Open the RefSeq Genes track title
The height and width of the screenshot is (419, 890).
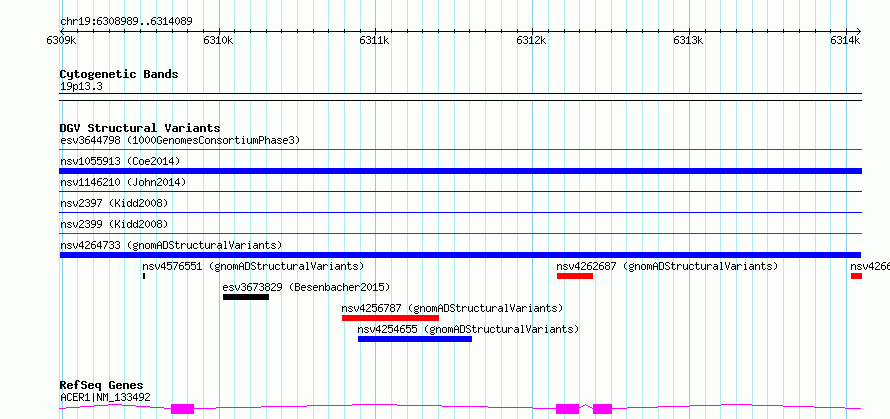click(101, 386)
